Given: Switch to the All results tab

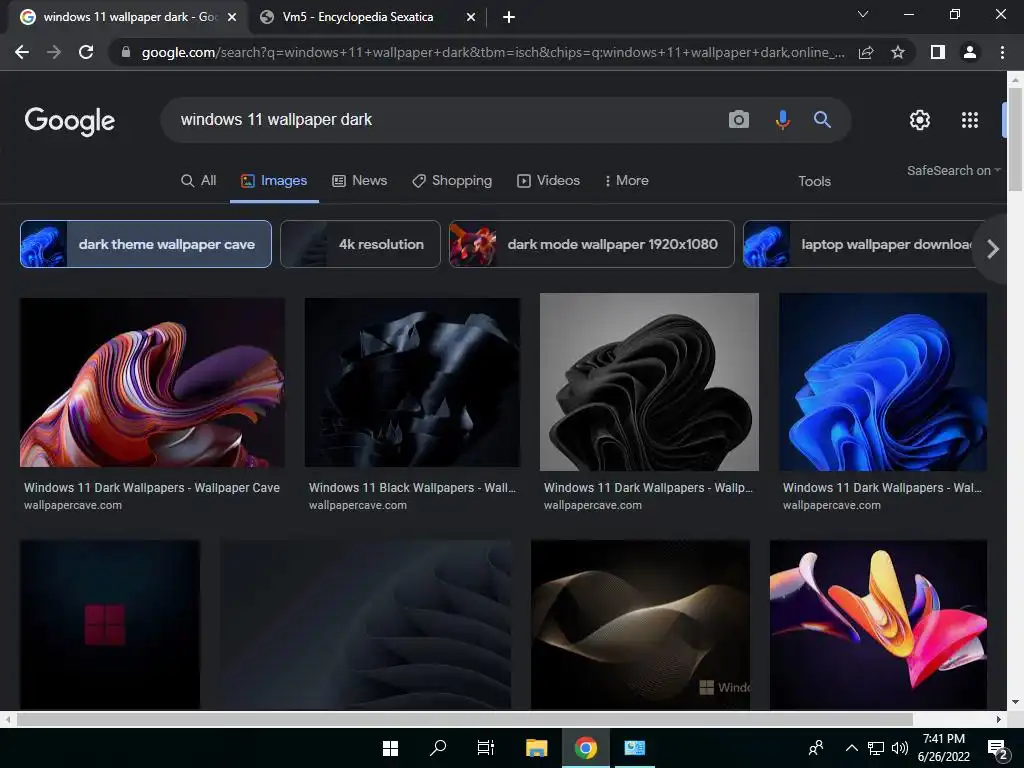Looking at the screenshot, I should [x=199, y=180].
